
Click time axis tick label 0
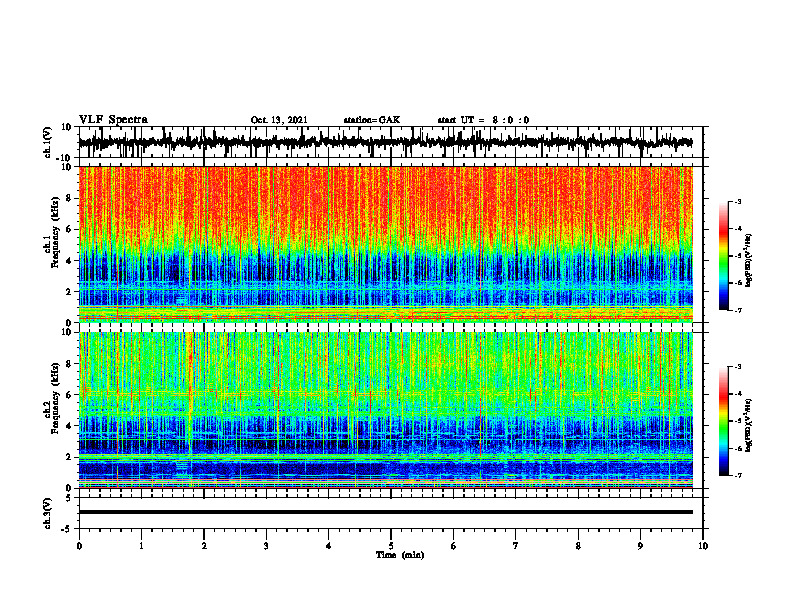[79, 546]
